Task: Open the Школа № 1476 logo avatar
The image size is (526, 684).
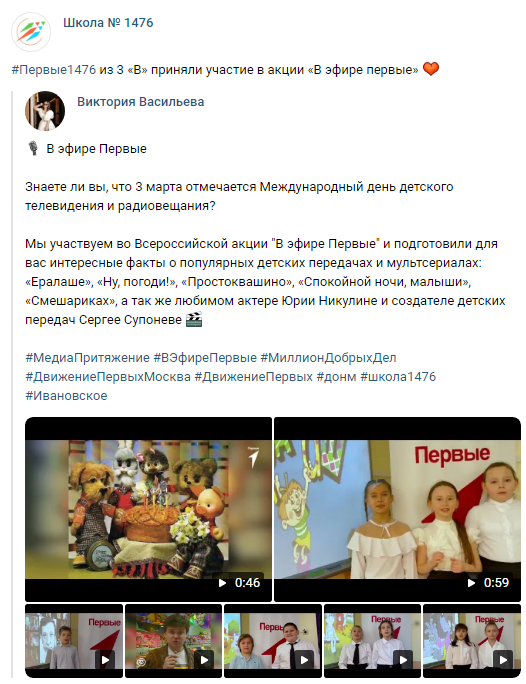Action: [x=31, y=32]
